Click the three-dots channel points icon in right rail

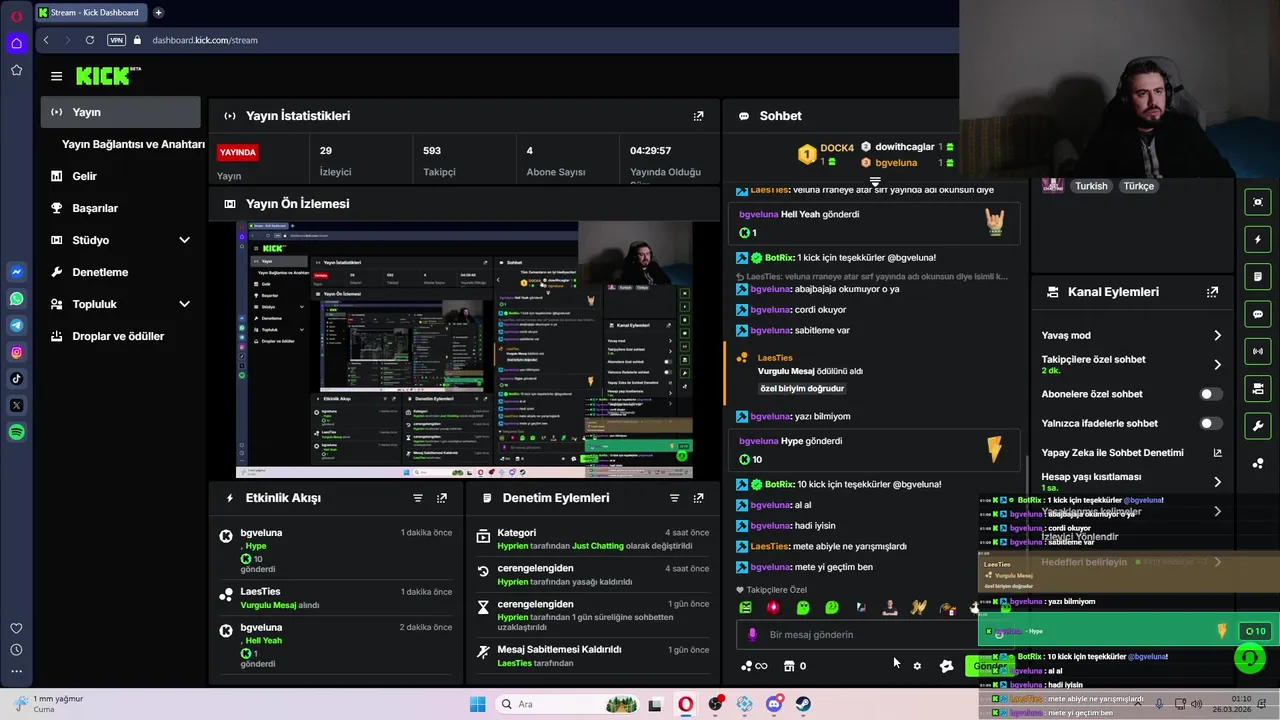[1258, 464]
